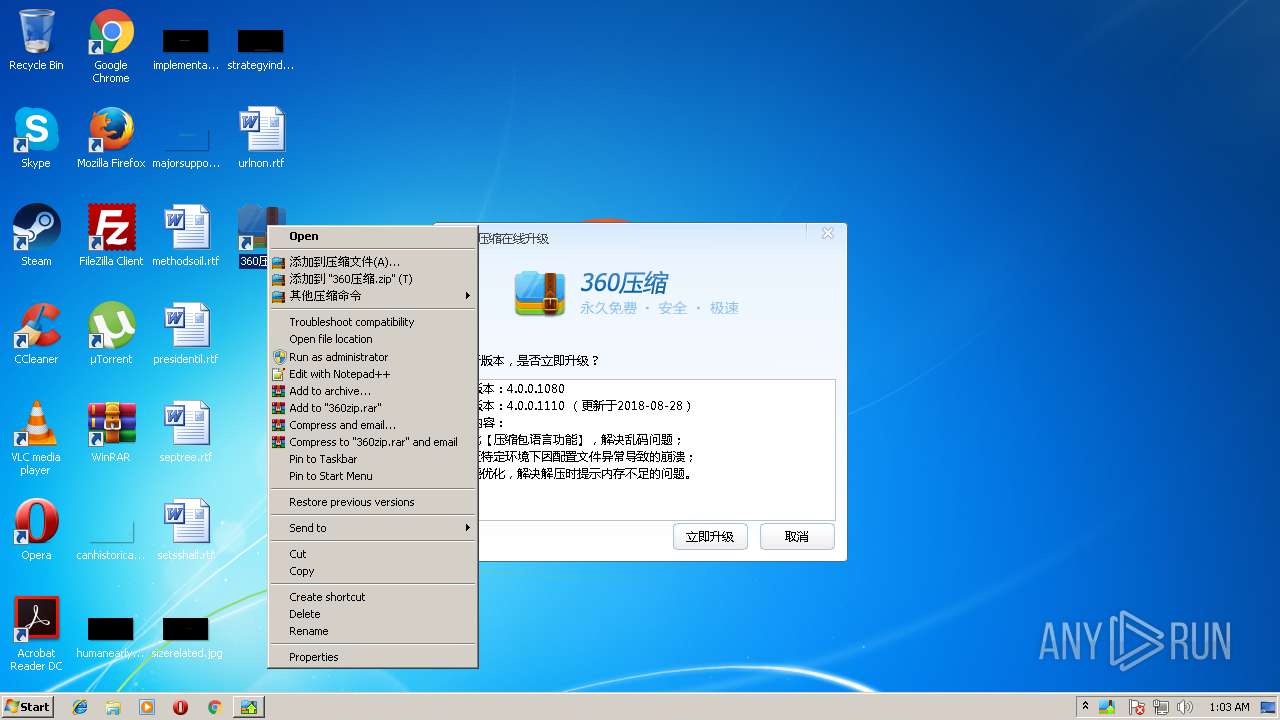Select the Steam desktop shortcut

click(x=36, y=237)
